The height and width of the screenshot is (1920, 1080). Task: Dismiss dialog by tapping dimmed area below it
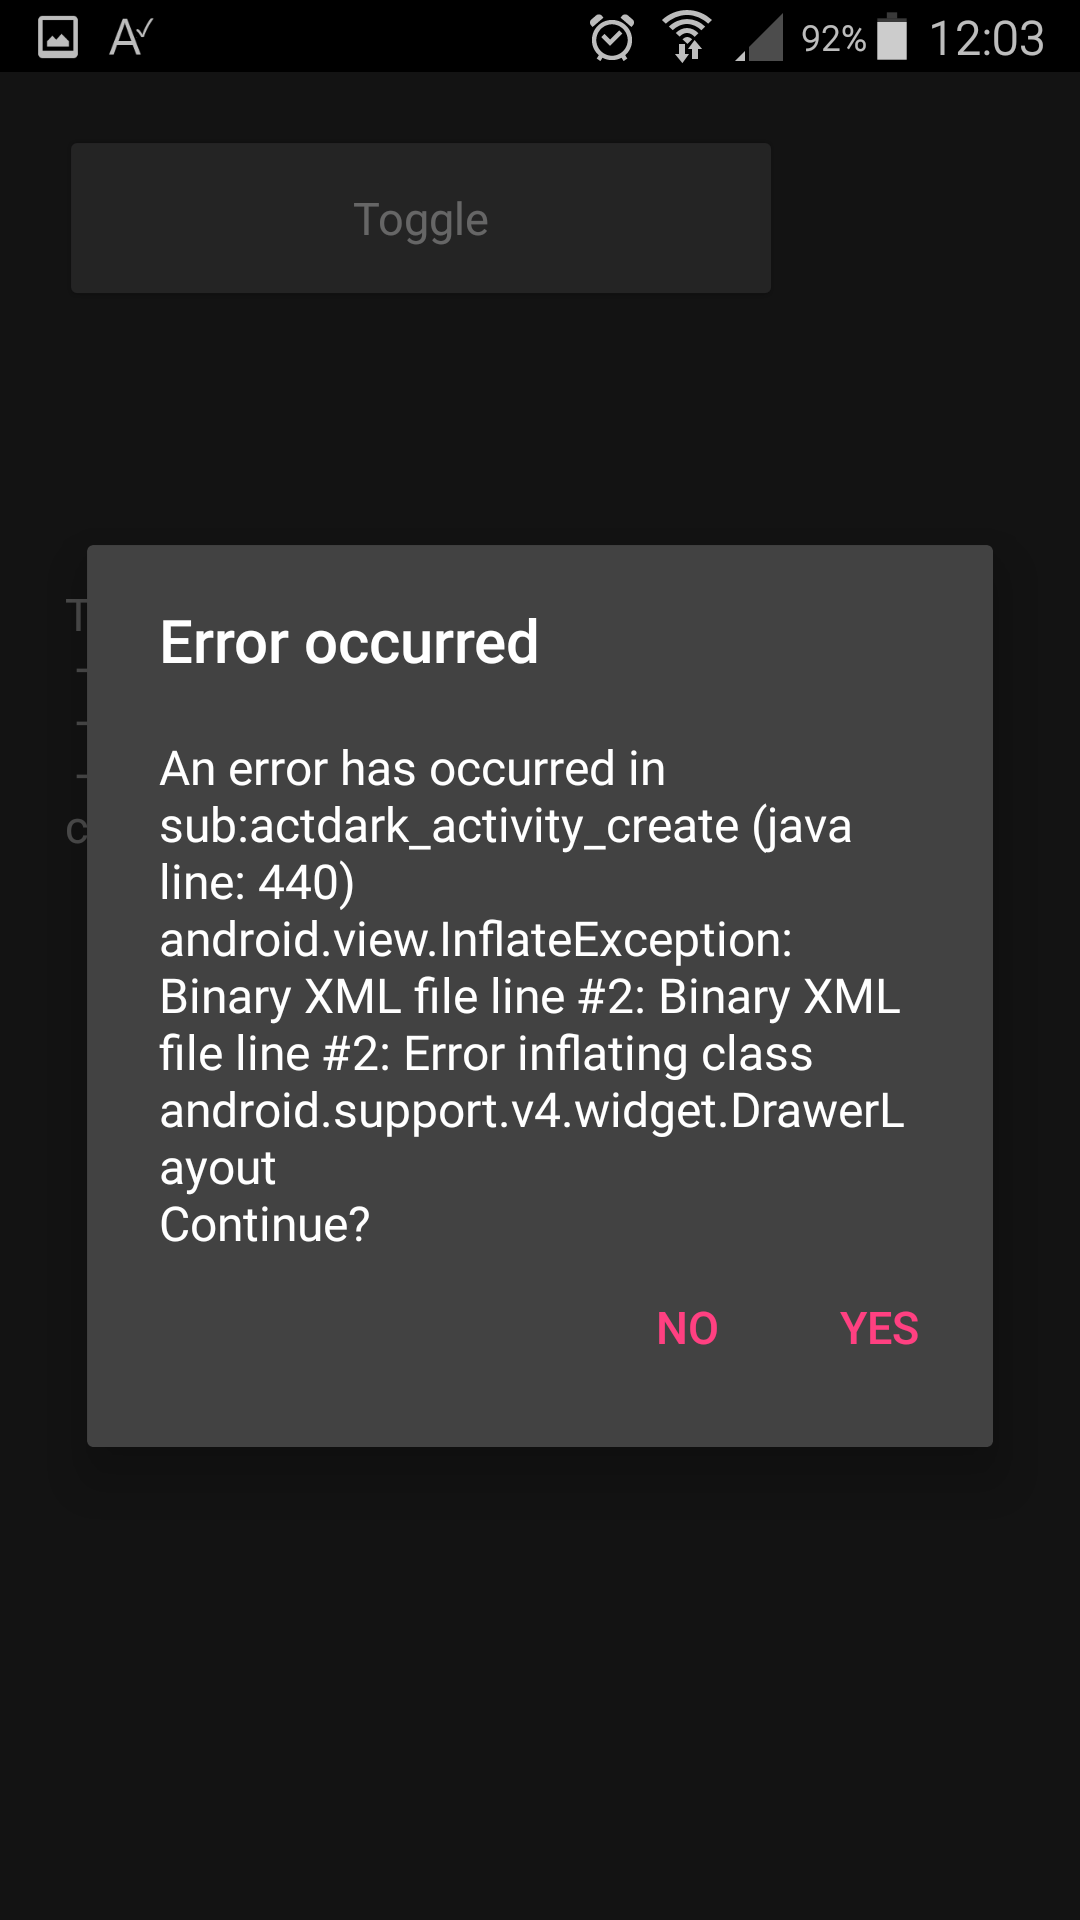[x=540, y=1680]
